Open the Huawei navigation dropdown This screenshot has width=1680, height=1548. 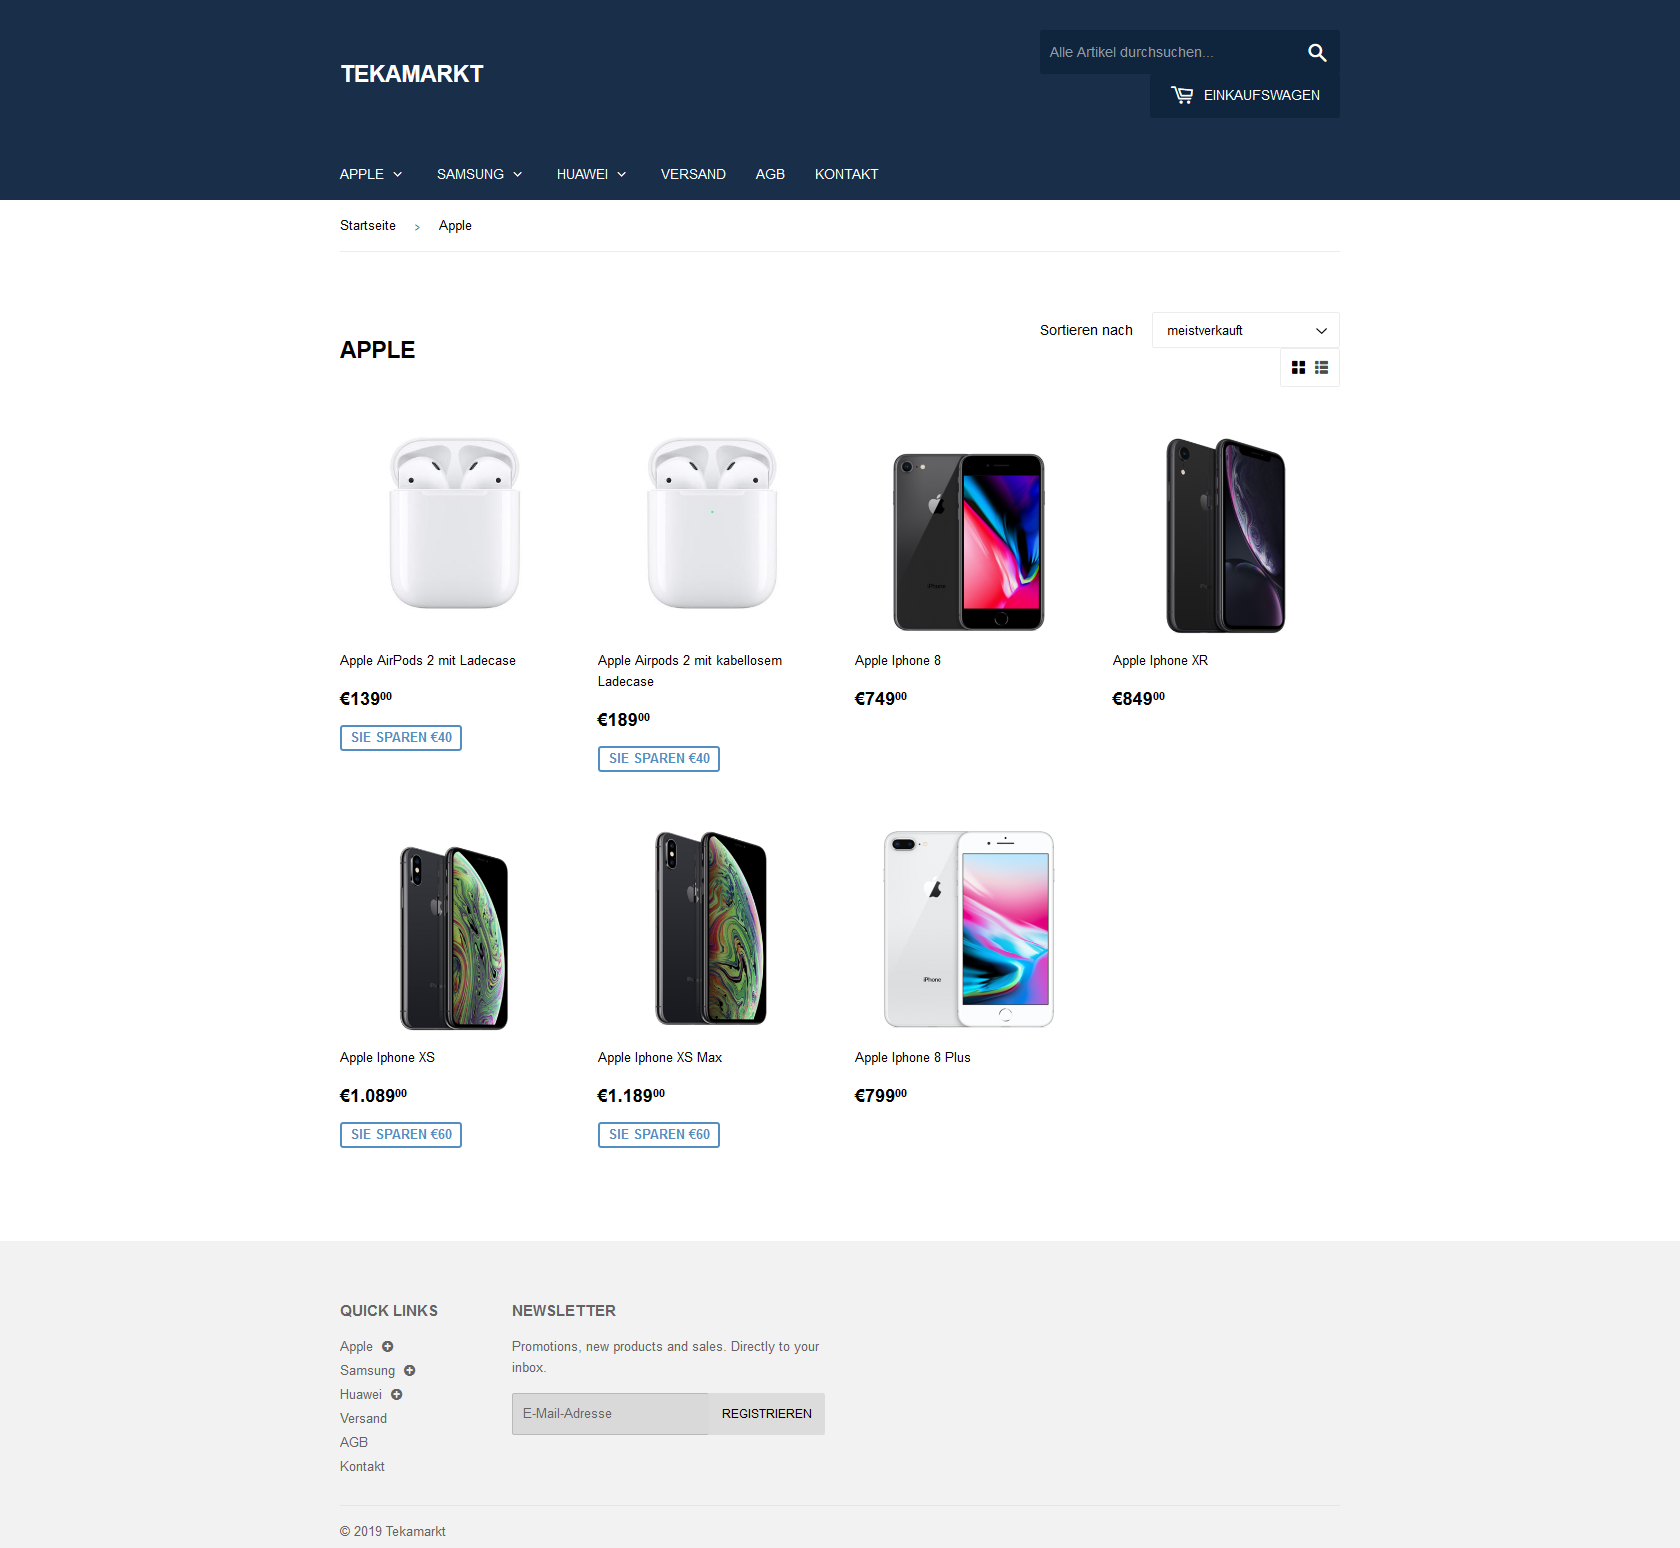592,174
